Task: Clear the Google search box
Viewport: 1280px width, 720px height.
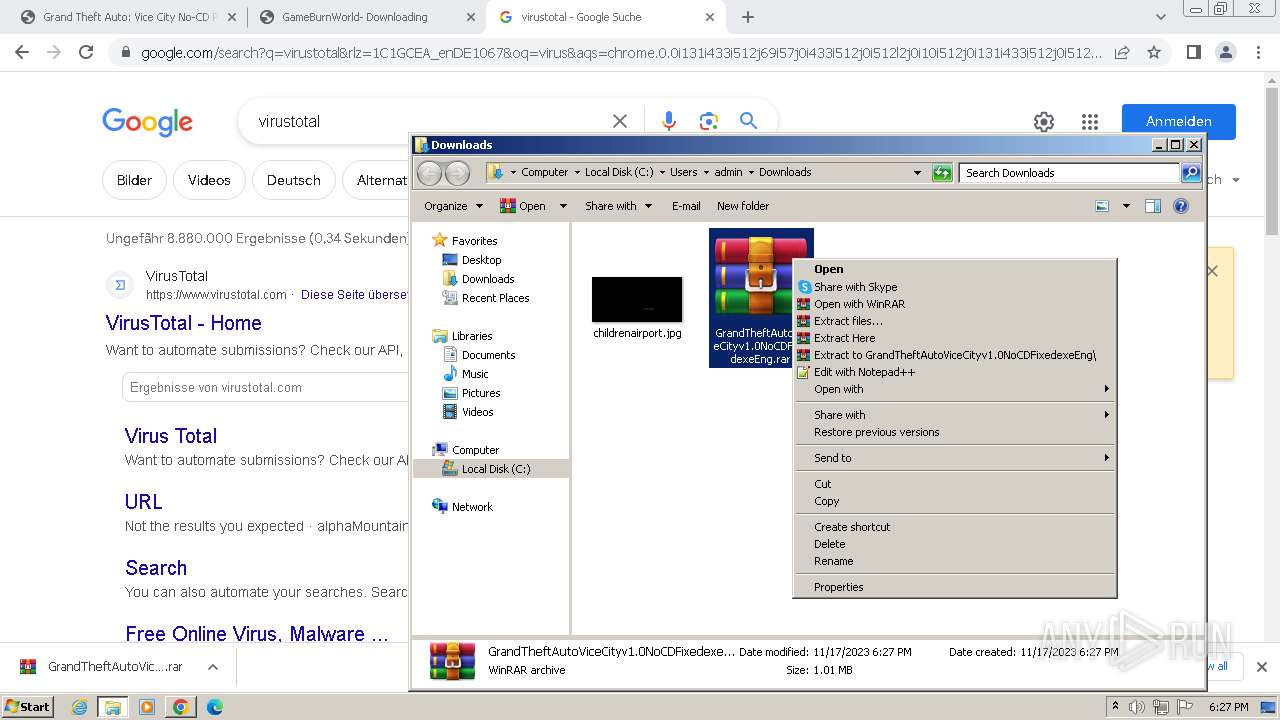Action: point(620,121)
